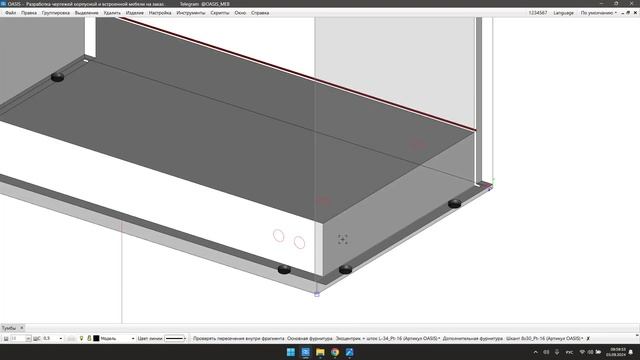Click the black layer color swatch

(96, 338)
